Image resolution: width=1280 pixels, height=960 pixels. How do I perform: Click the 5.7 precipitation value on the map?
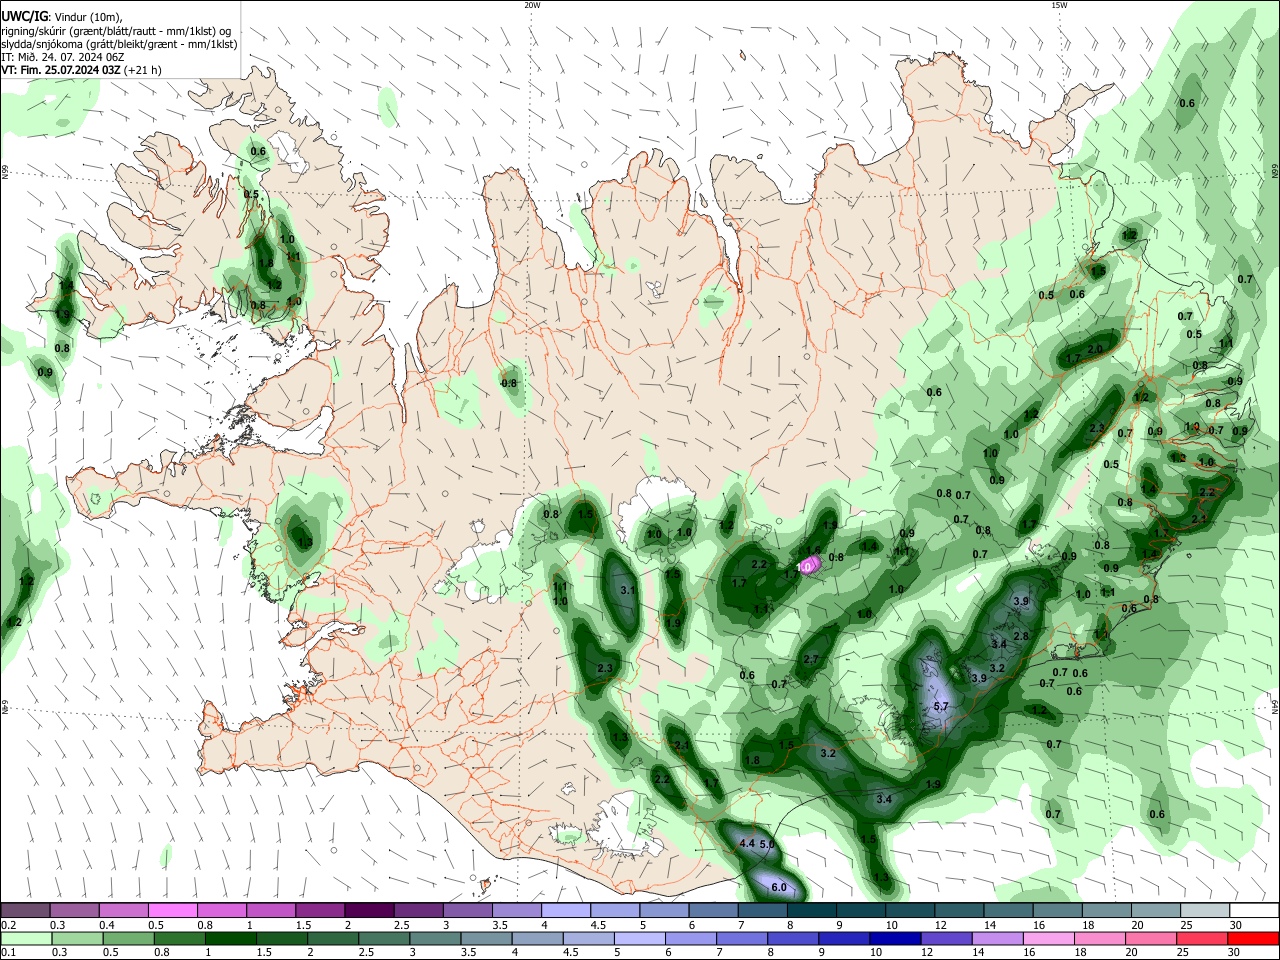[x=940, y=706]
